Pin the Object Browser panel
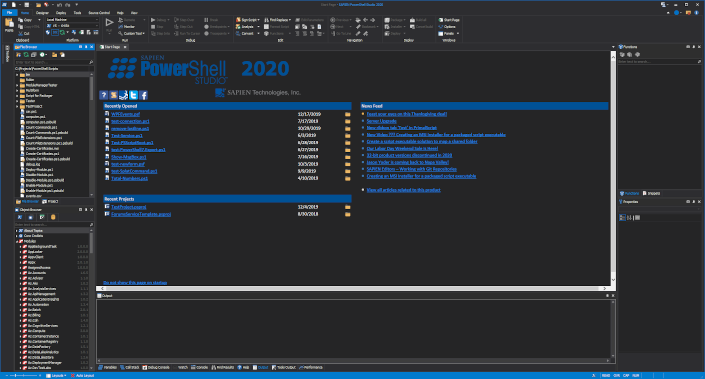This screenshot has height=379, width=705. click(86, 210)
